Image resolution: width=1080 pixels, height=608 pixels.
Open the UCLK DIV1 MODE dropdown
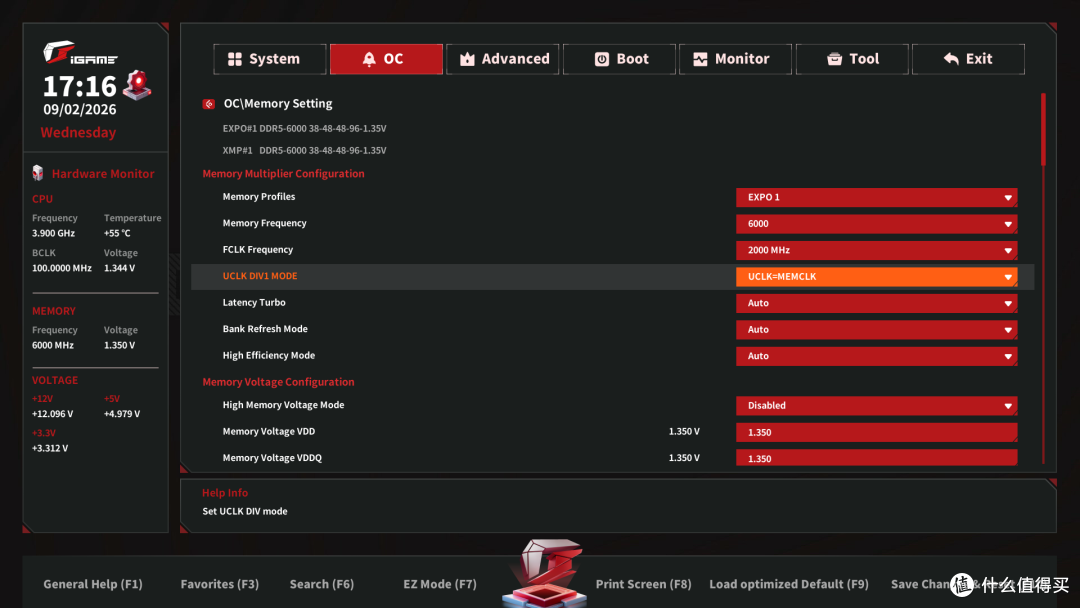pyautogui.click(x=876, y=277)
